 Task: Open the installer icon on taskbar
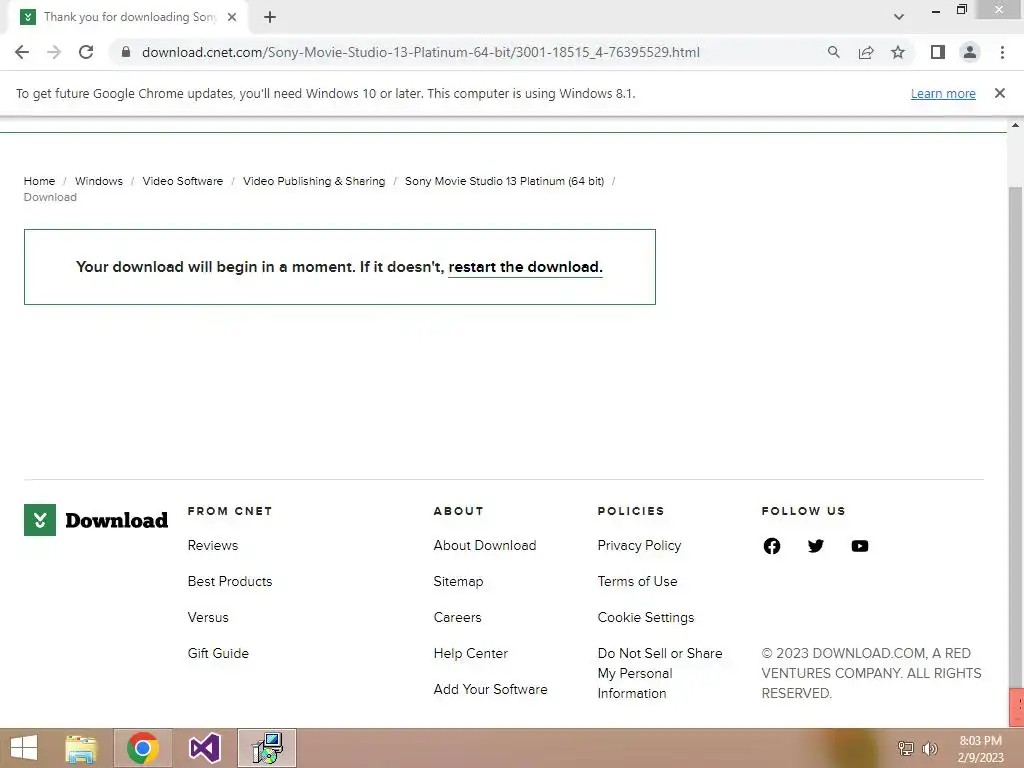[266, 748]
